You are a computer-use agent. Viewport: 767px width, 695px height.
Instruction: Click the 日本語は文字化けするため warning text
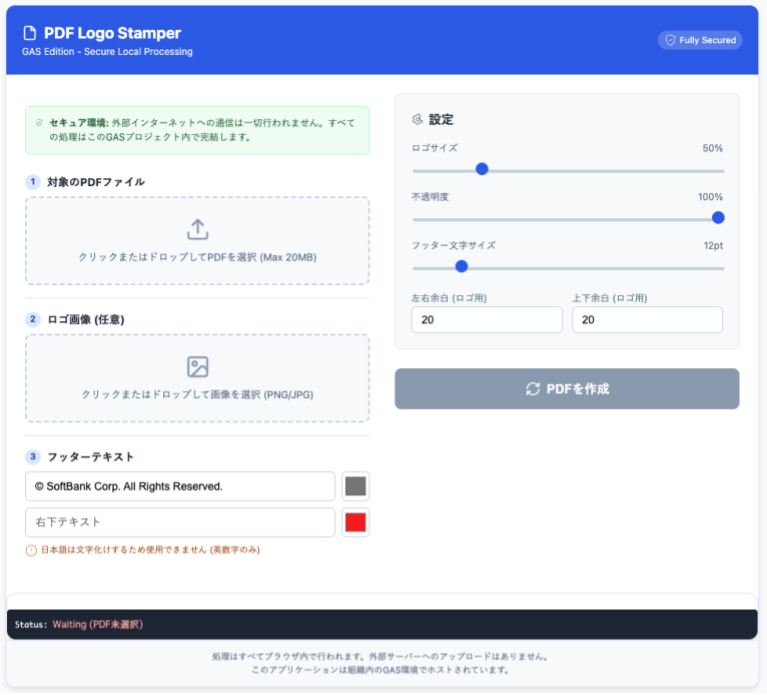point(150,550)
